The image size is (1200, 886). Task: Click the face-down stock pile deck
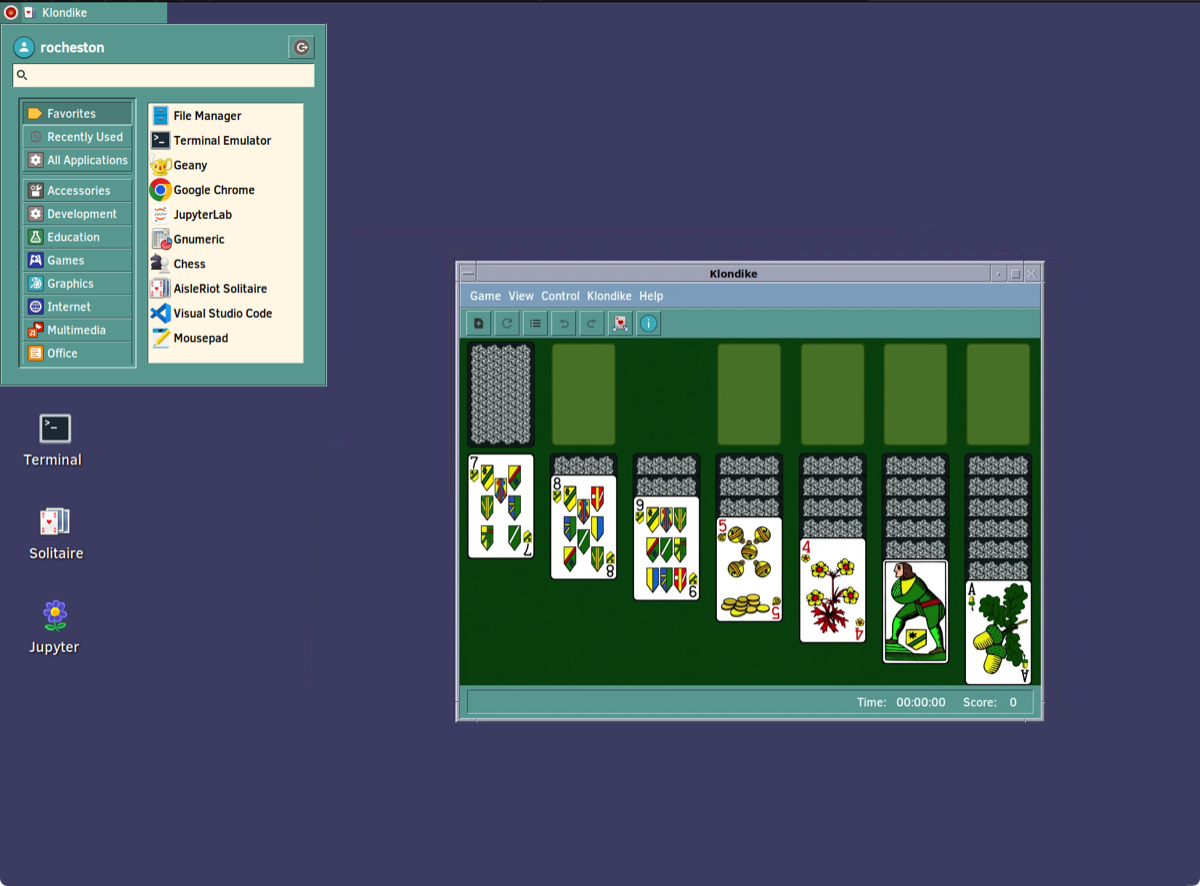point(501,394)
